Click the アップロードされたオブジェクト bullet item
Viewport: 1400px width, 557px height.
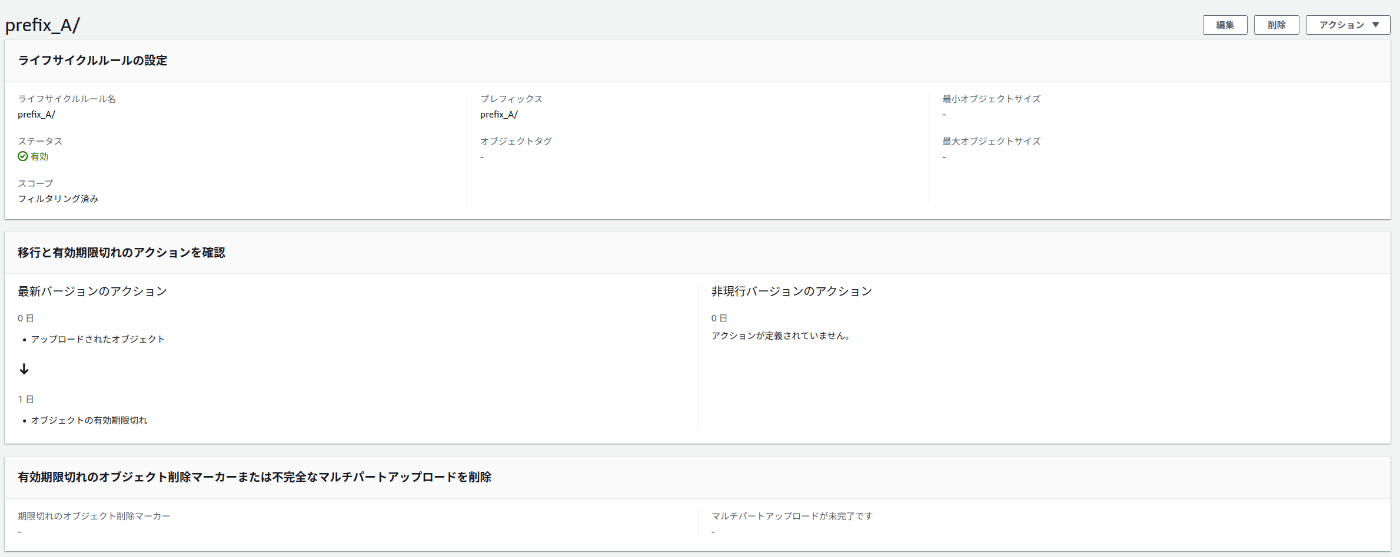click(98, 339)
